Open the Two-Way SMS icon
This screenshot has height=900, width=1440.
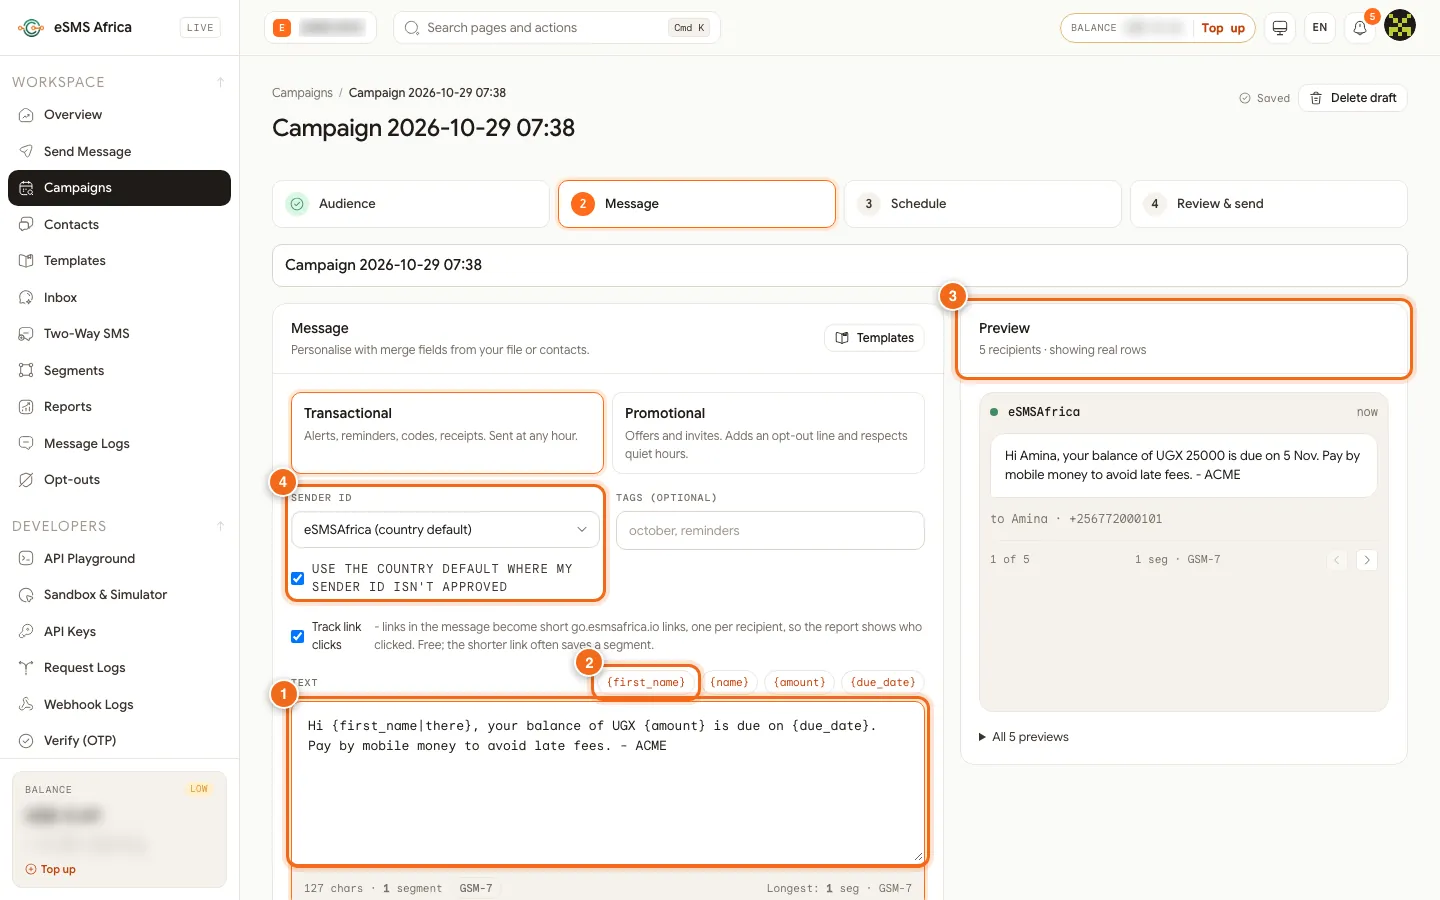tap(26, 334)
